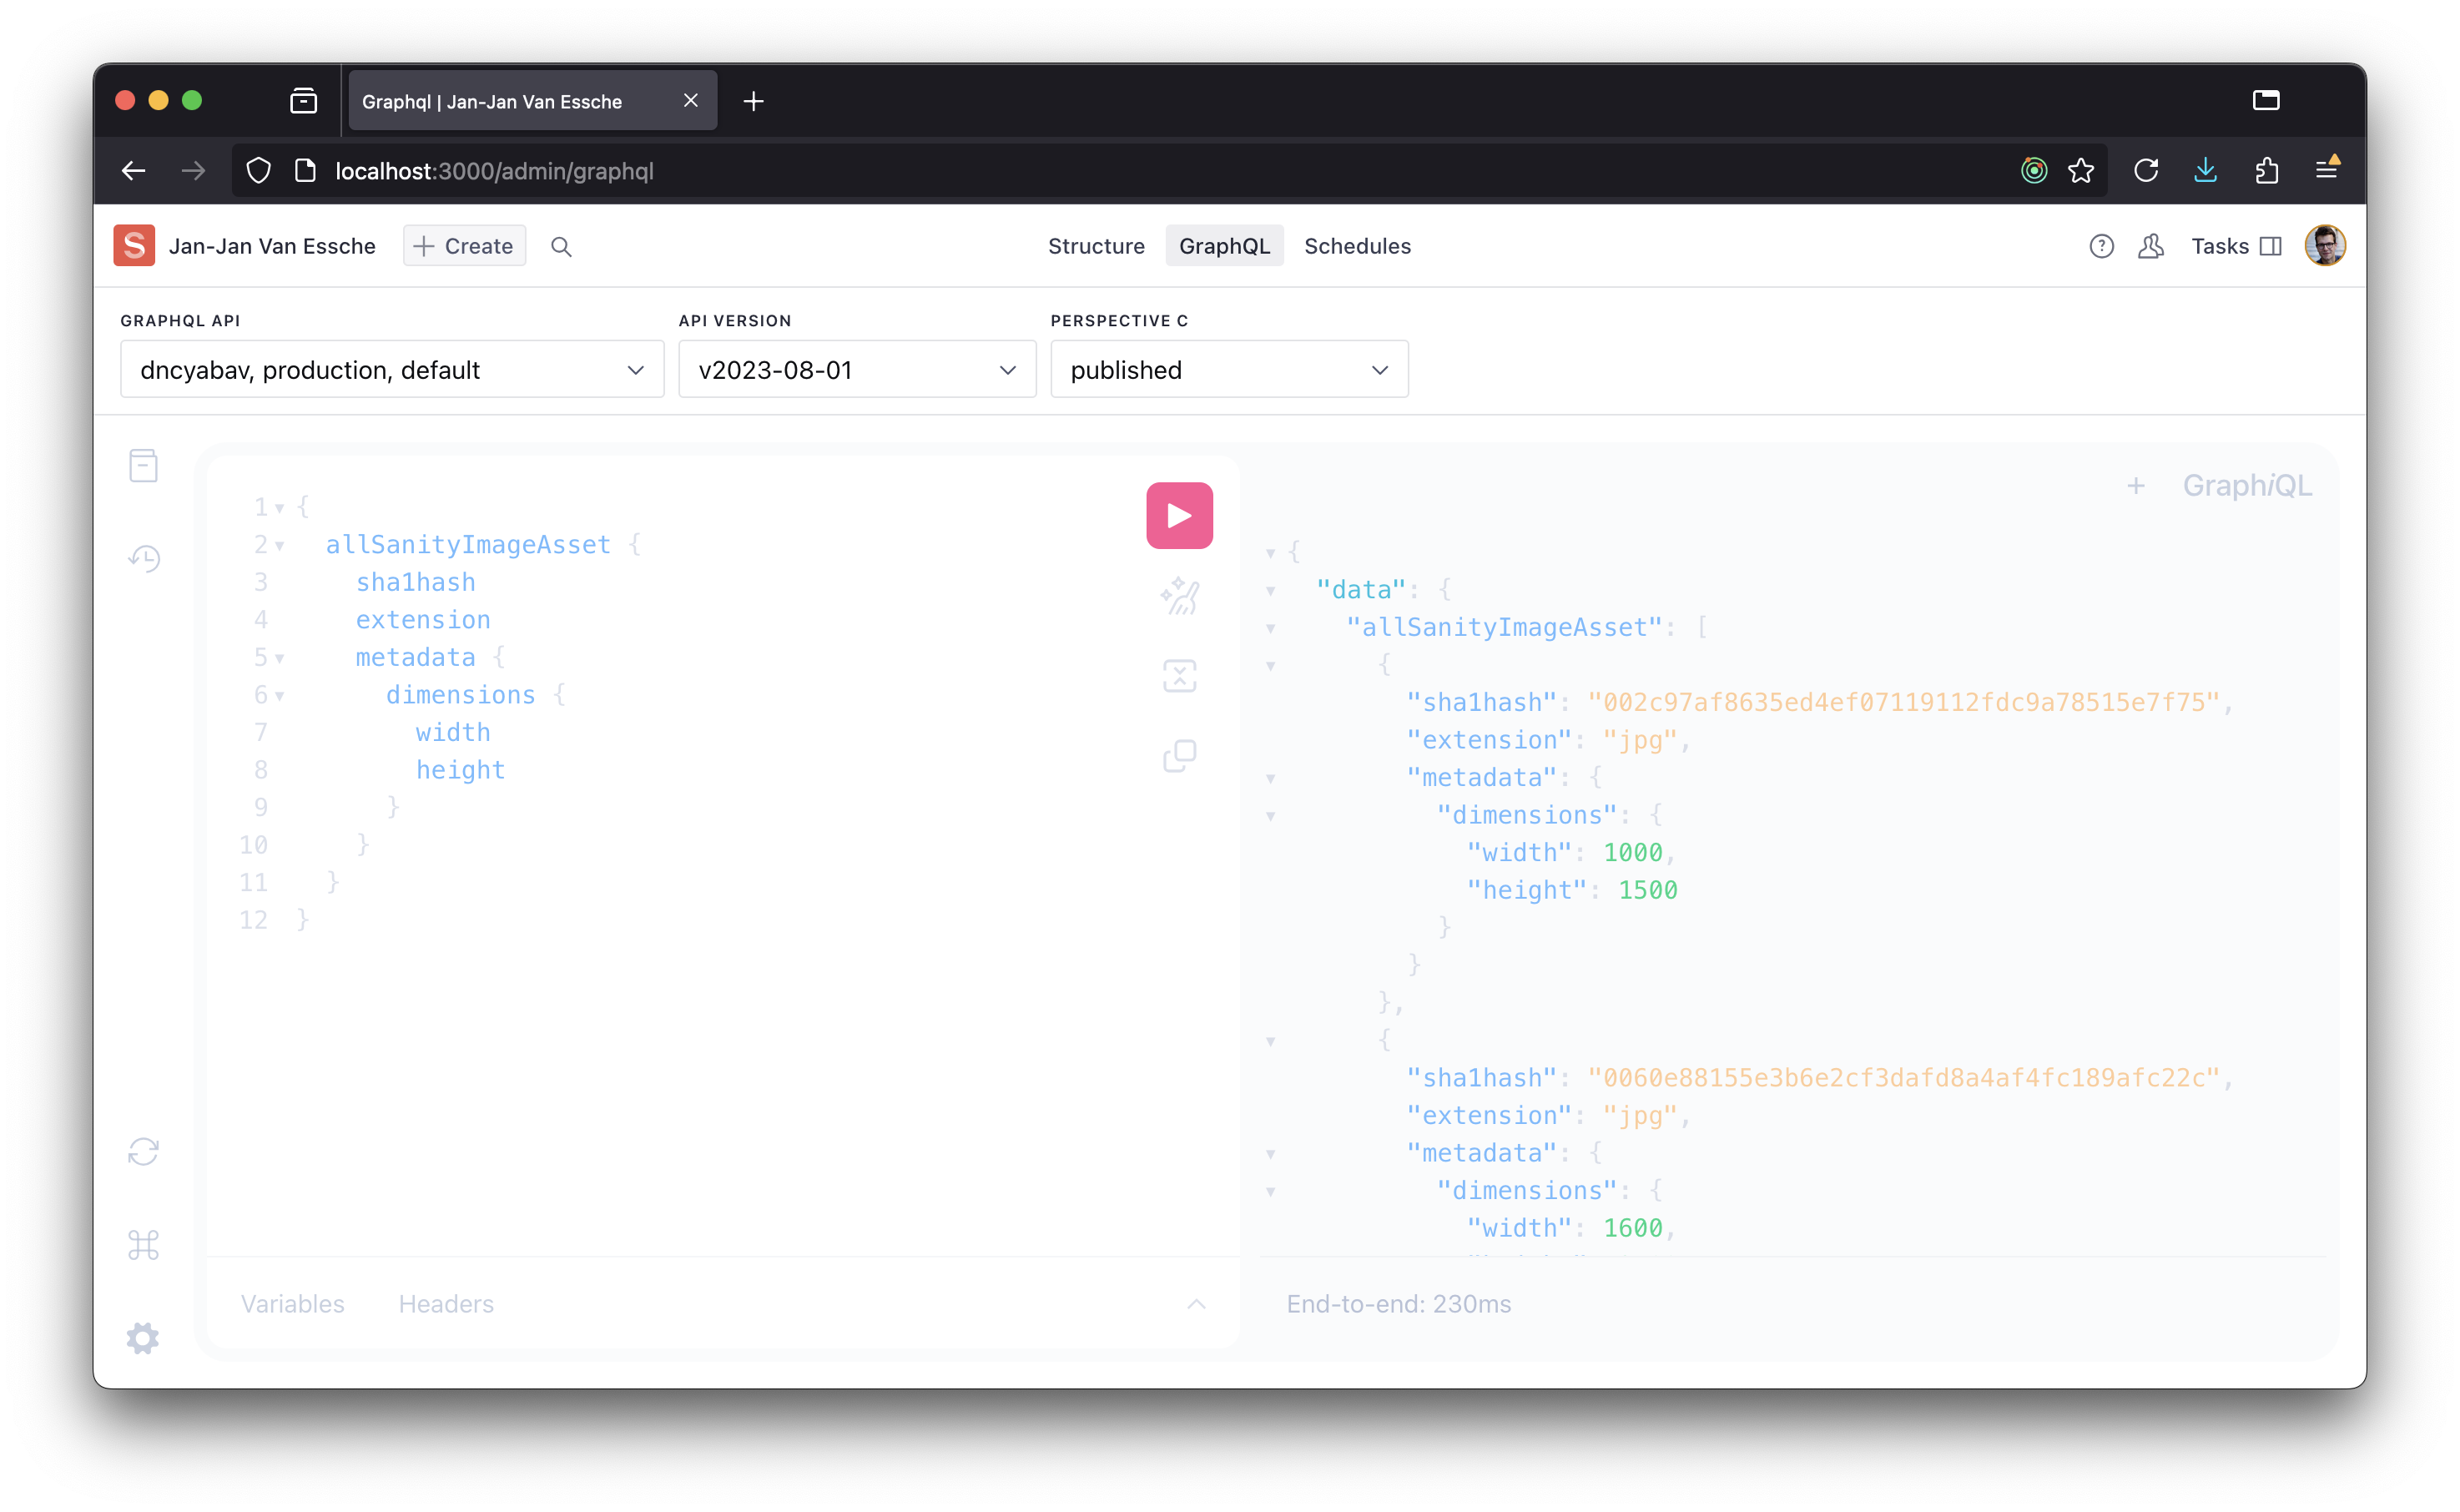This screenshot has height=1512, width=2460.
Task: Select the GraphQL API dropdown
Action: 390,369
